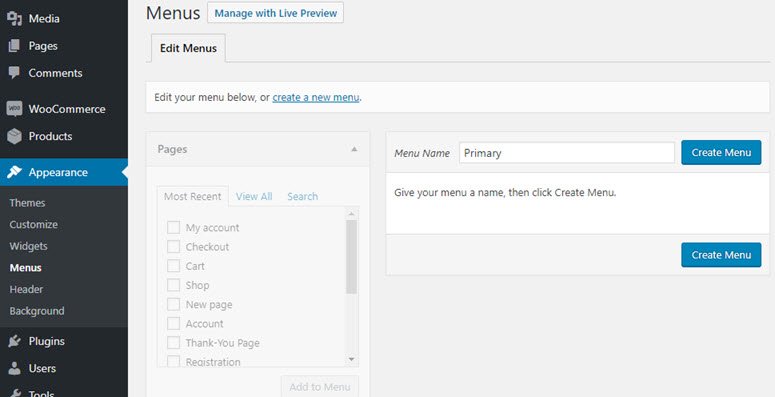Open Header submenu item
Viewport: 775px width, 397px height.
(x=26, y=289)
